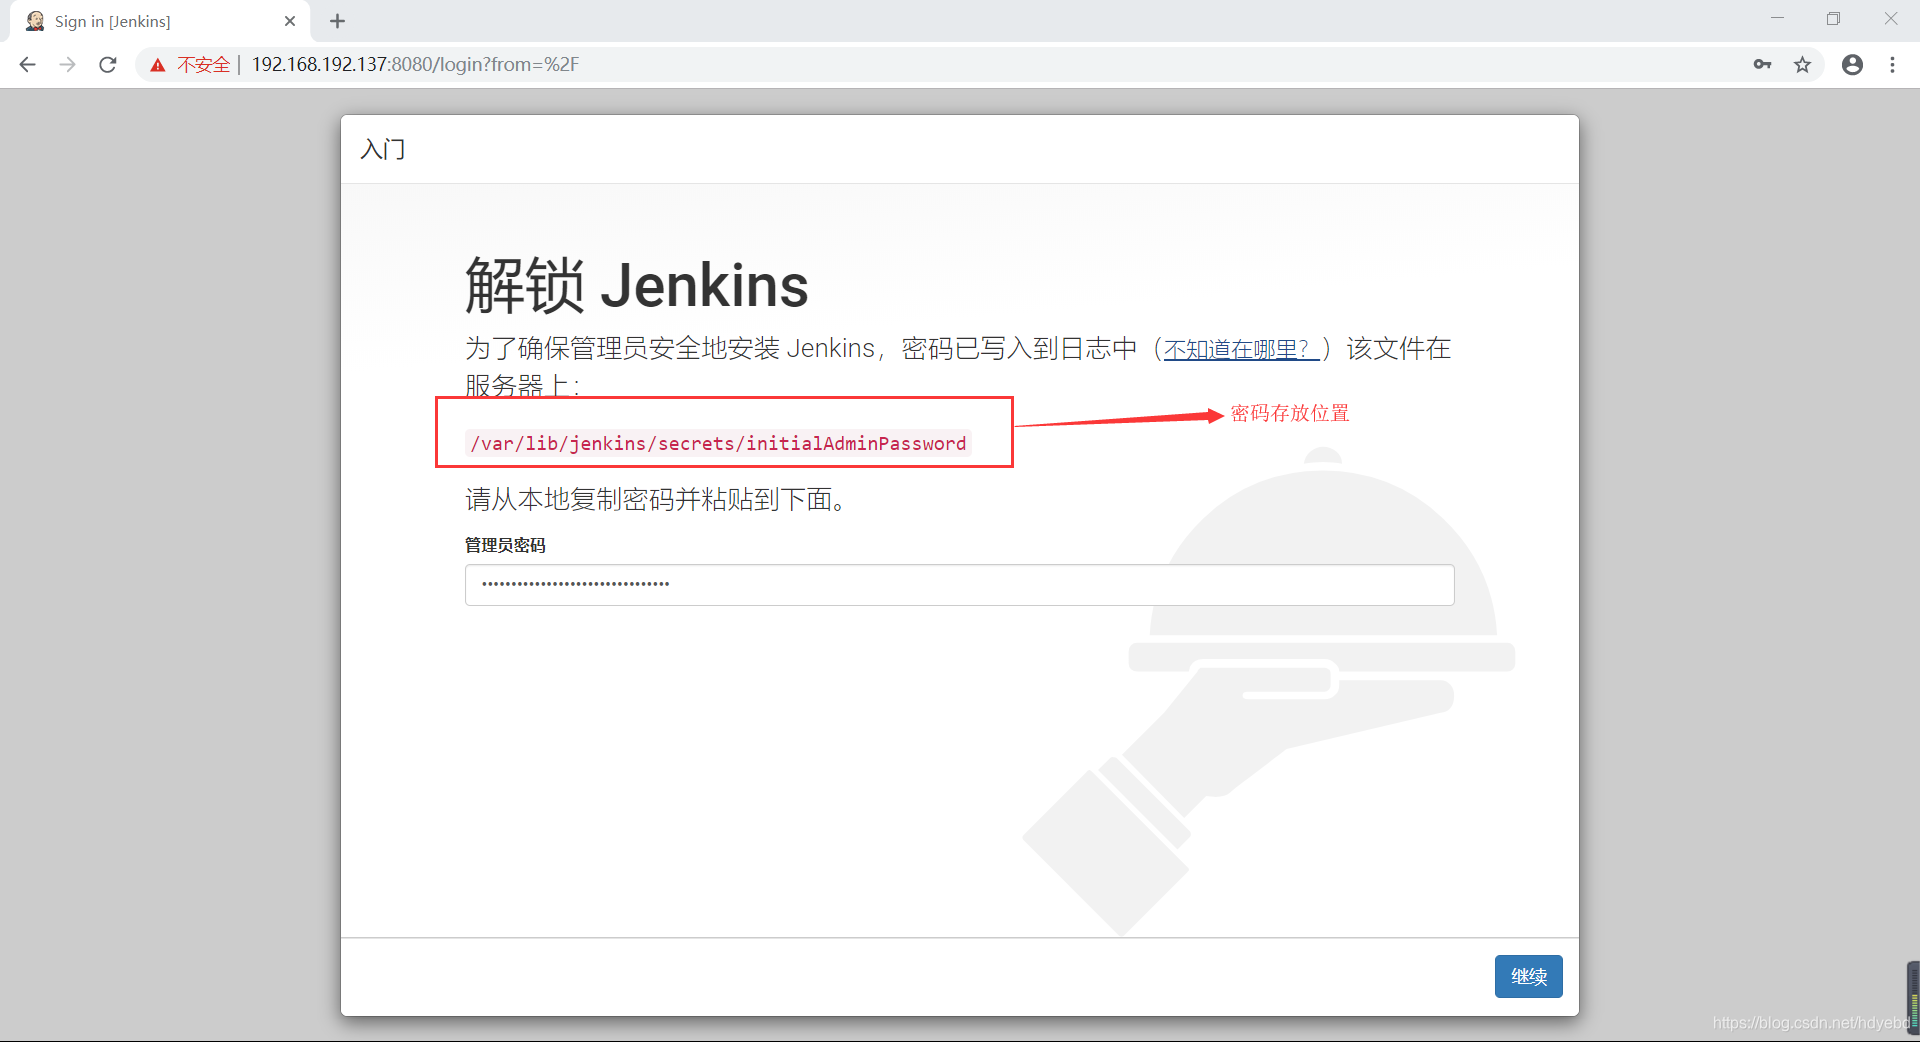Open a new browser tab
The height and width of the screenshot is (1042, 1920).
(337, 21)
